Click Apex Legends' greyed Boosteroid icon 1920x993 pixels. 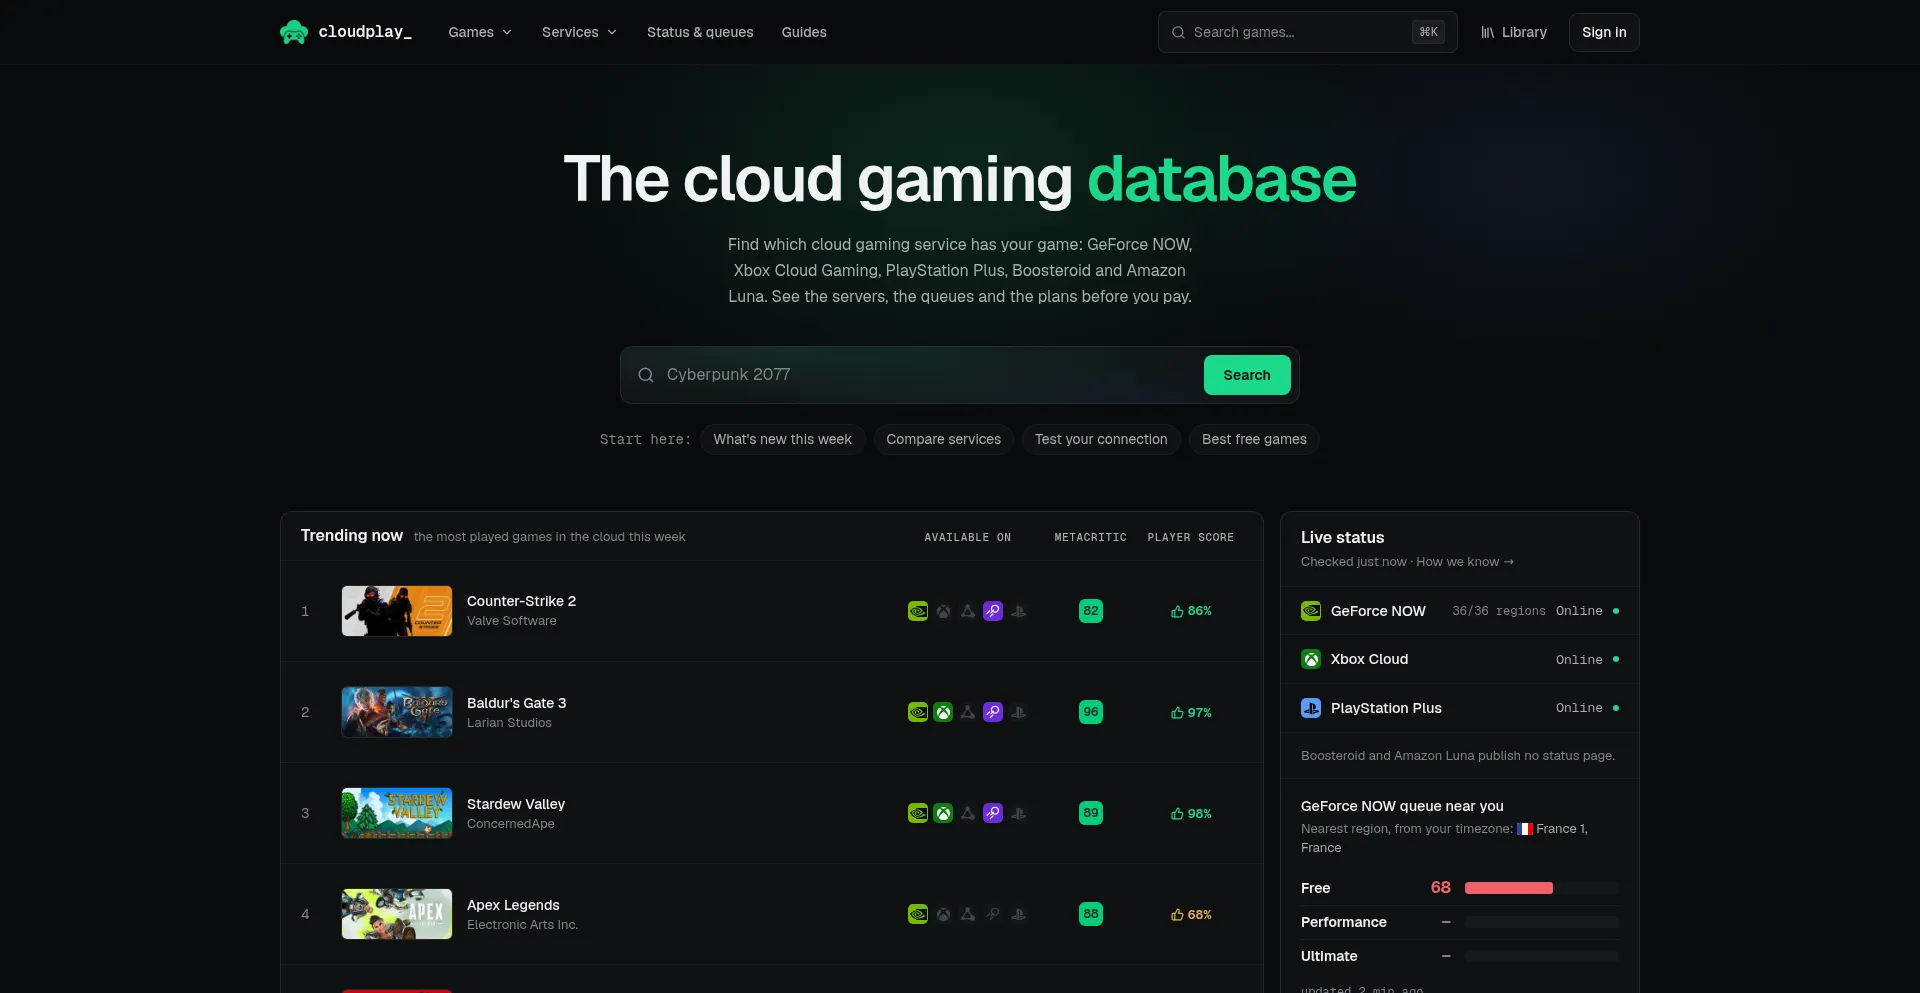click(993, 914)
